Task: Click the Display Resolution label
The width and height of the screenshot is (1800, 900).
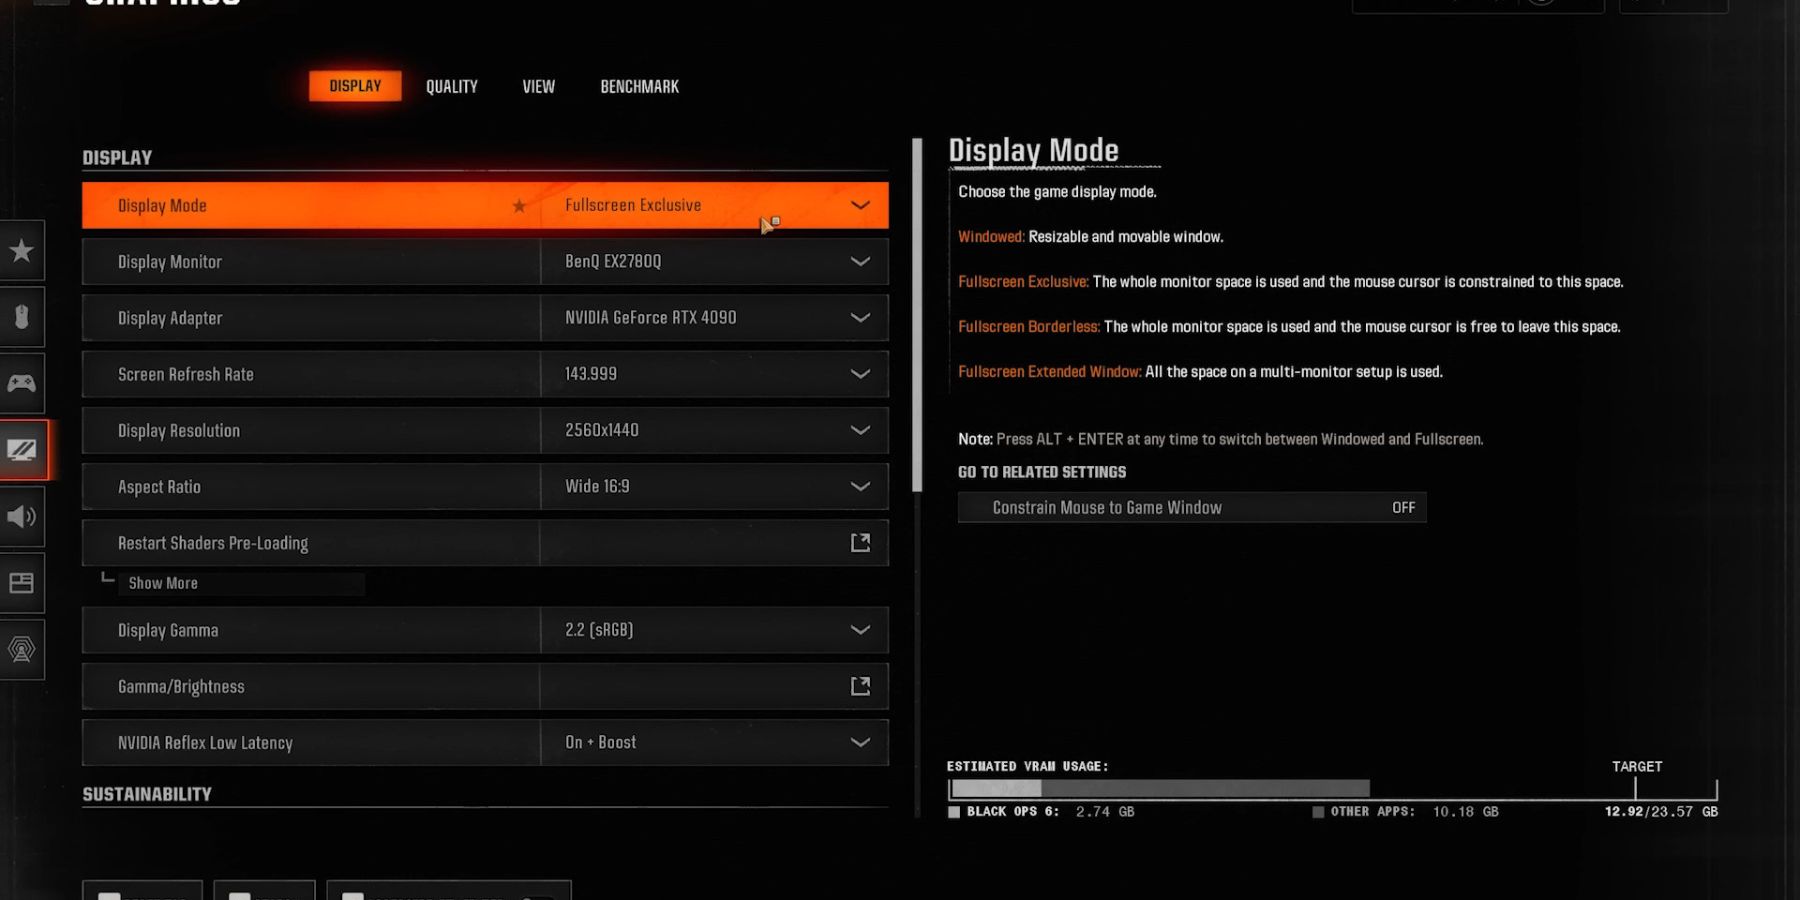Action: click(x=179, y=431)
